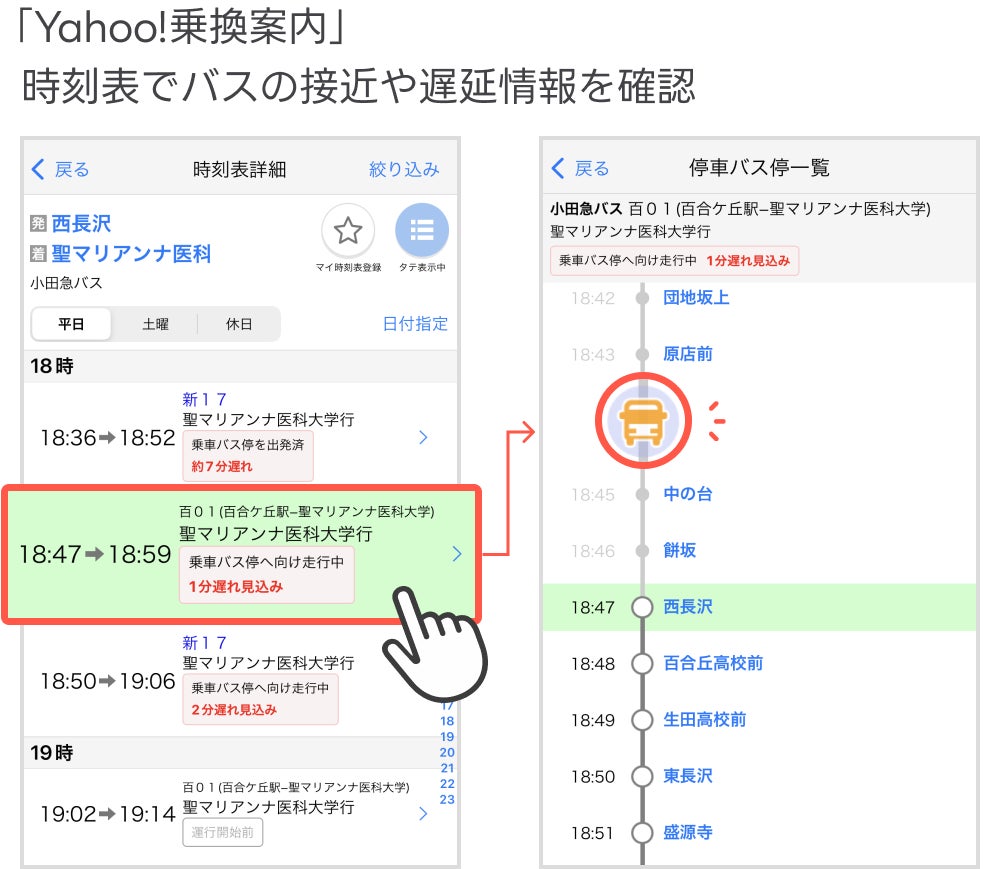Open chevron for 18:47→18:59 bus
The height and width of the screenshot is (869, 1000).
tap(457, 553)
